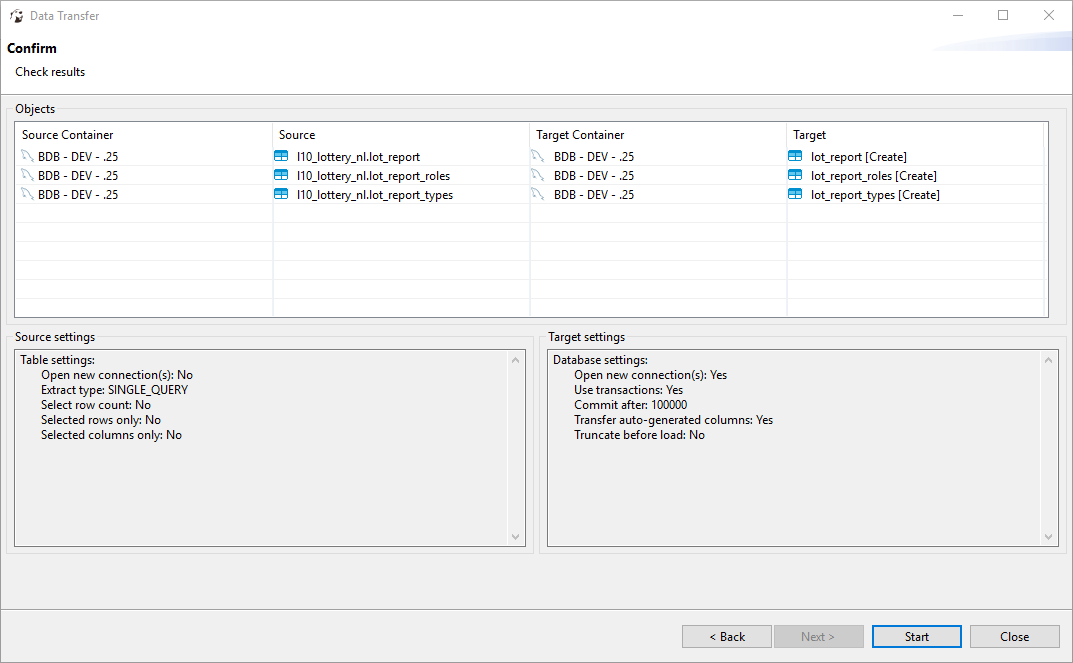The height and width of the screenshot is (663, 1073).
Task: Click the DBeaver beaver icon in the title bar
Action: (x=17, y=15)
